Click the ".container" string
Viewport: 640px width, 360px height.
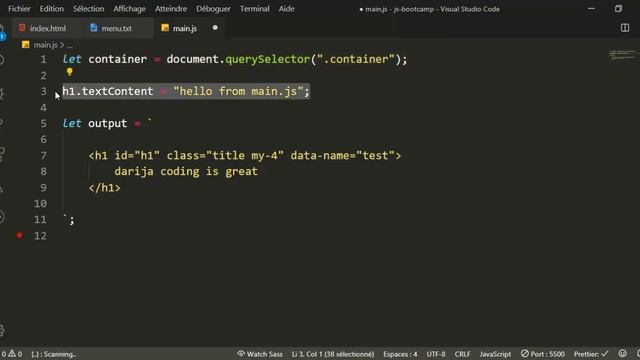coord(356,59)
